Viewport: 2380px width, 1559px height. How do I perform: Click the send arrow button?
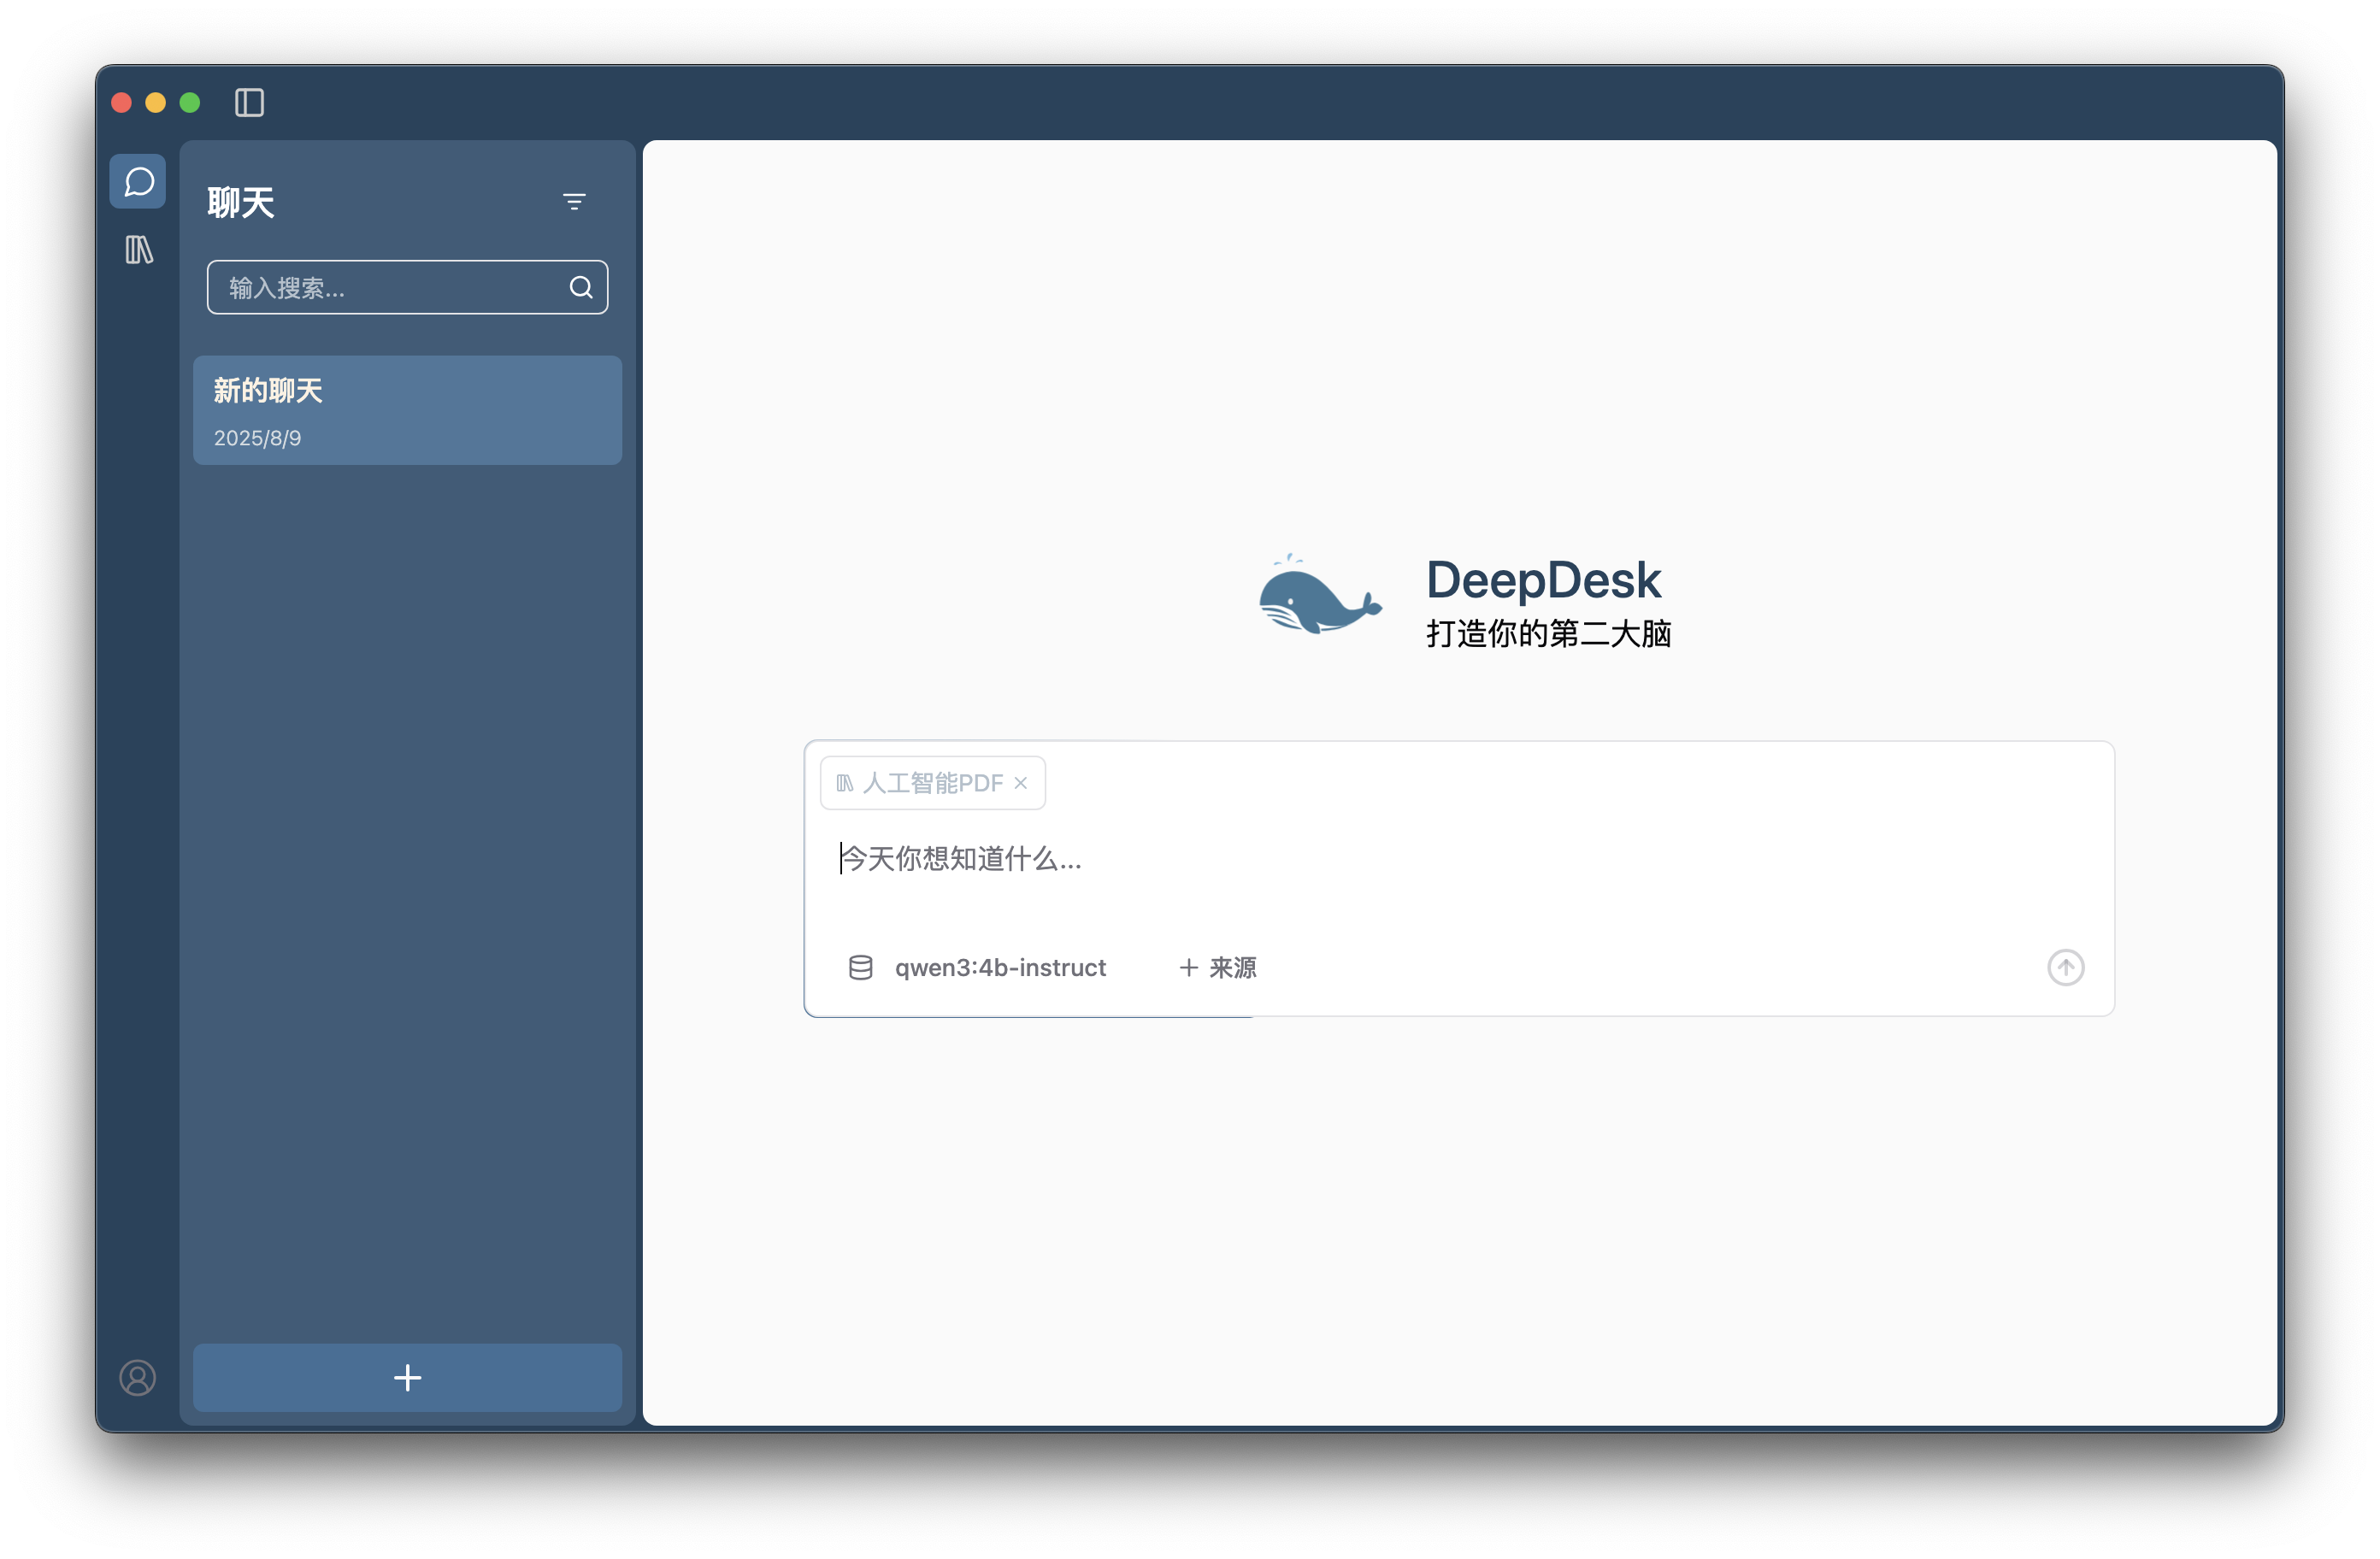coord(2065,967)
